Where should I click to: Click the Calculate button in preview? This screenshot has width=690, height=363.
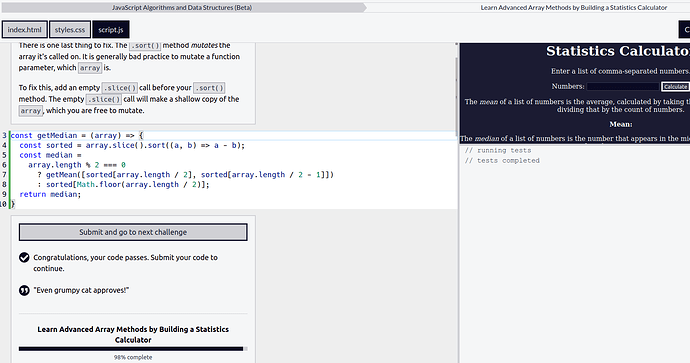[675, 87]
